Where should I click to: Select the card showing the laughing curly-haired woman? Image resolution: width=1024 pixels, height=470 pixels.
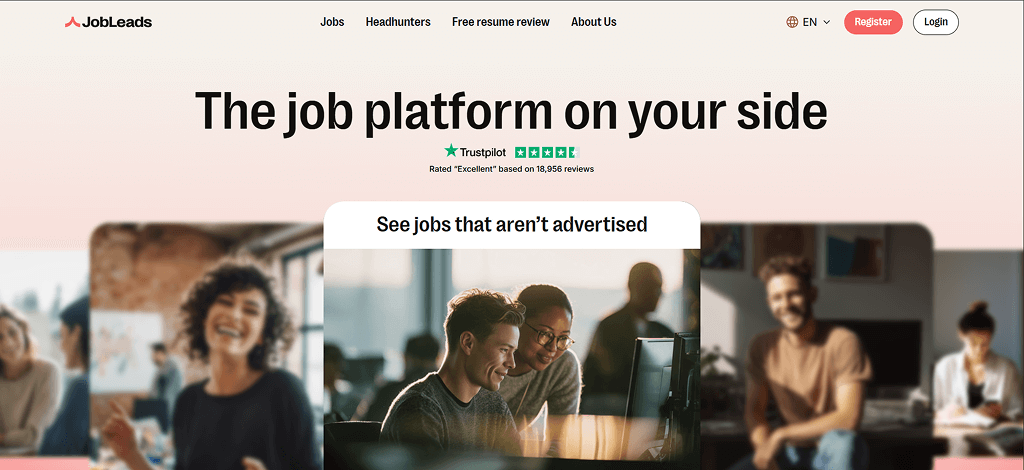coord(206,347)
